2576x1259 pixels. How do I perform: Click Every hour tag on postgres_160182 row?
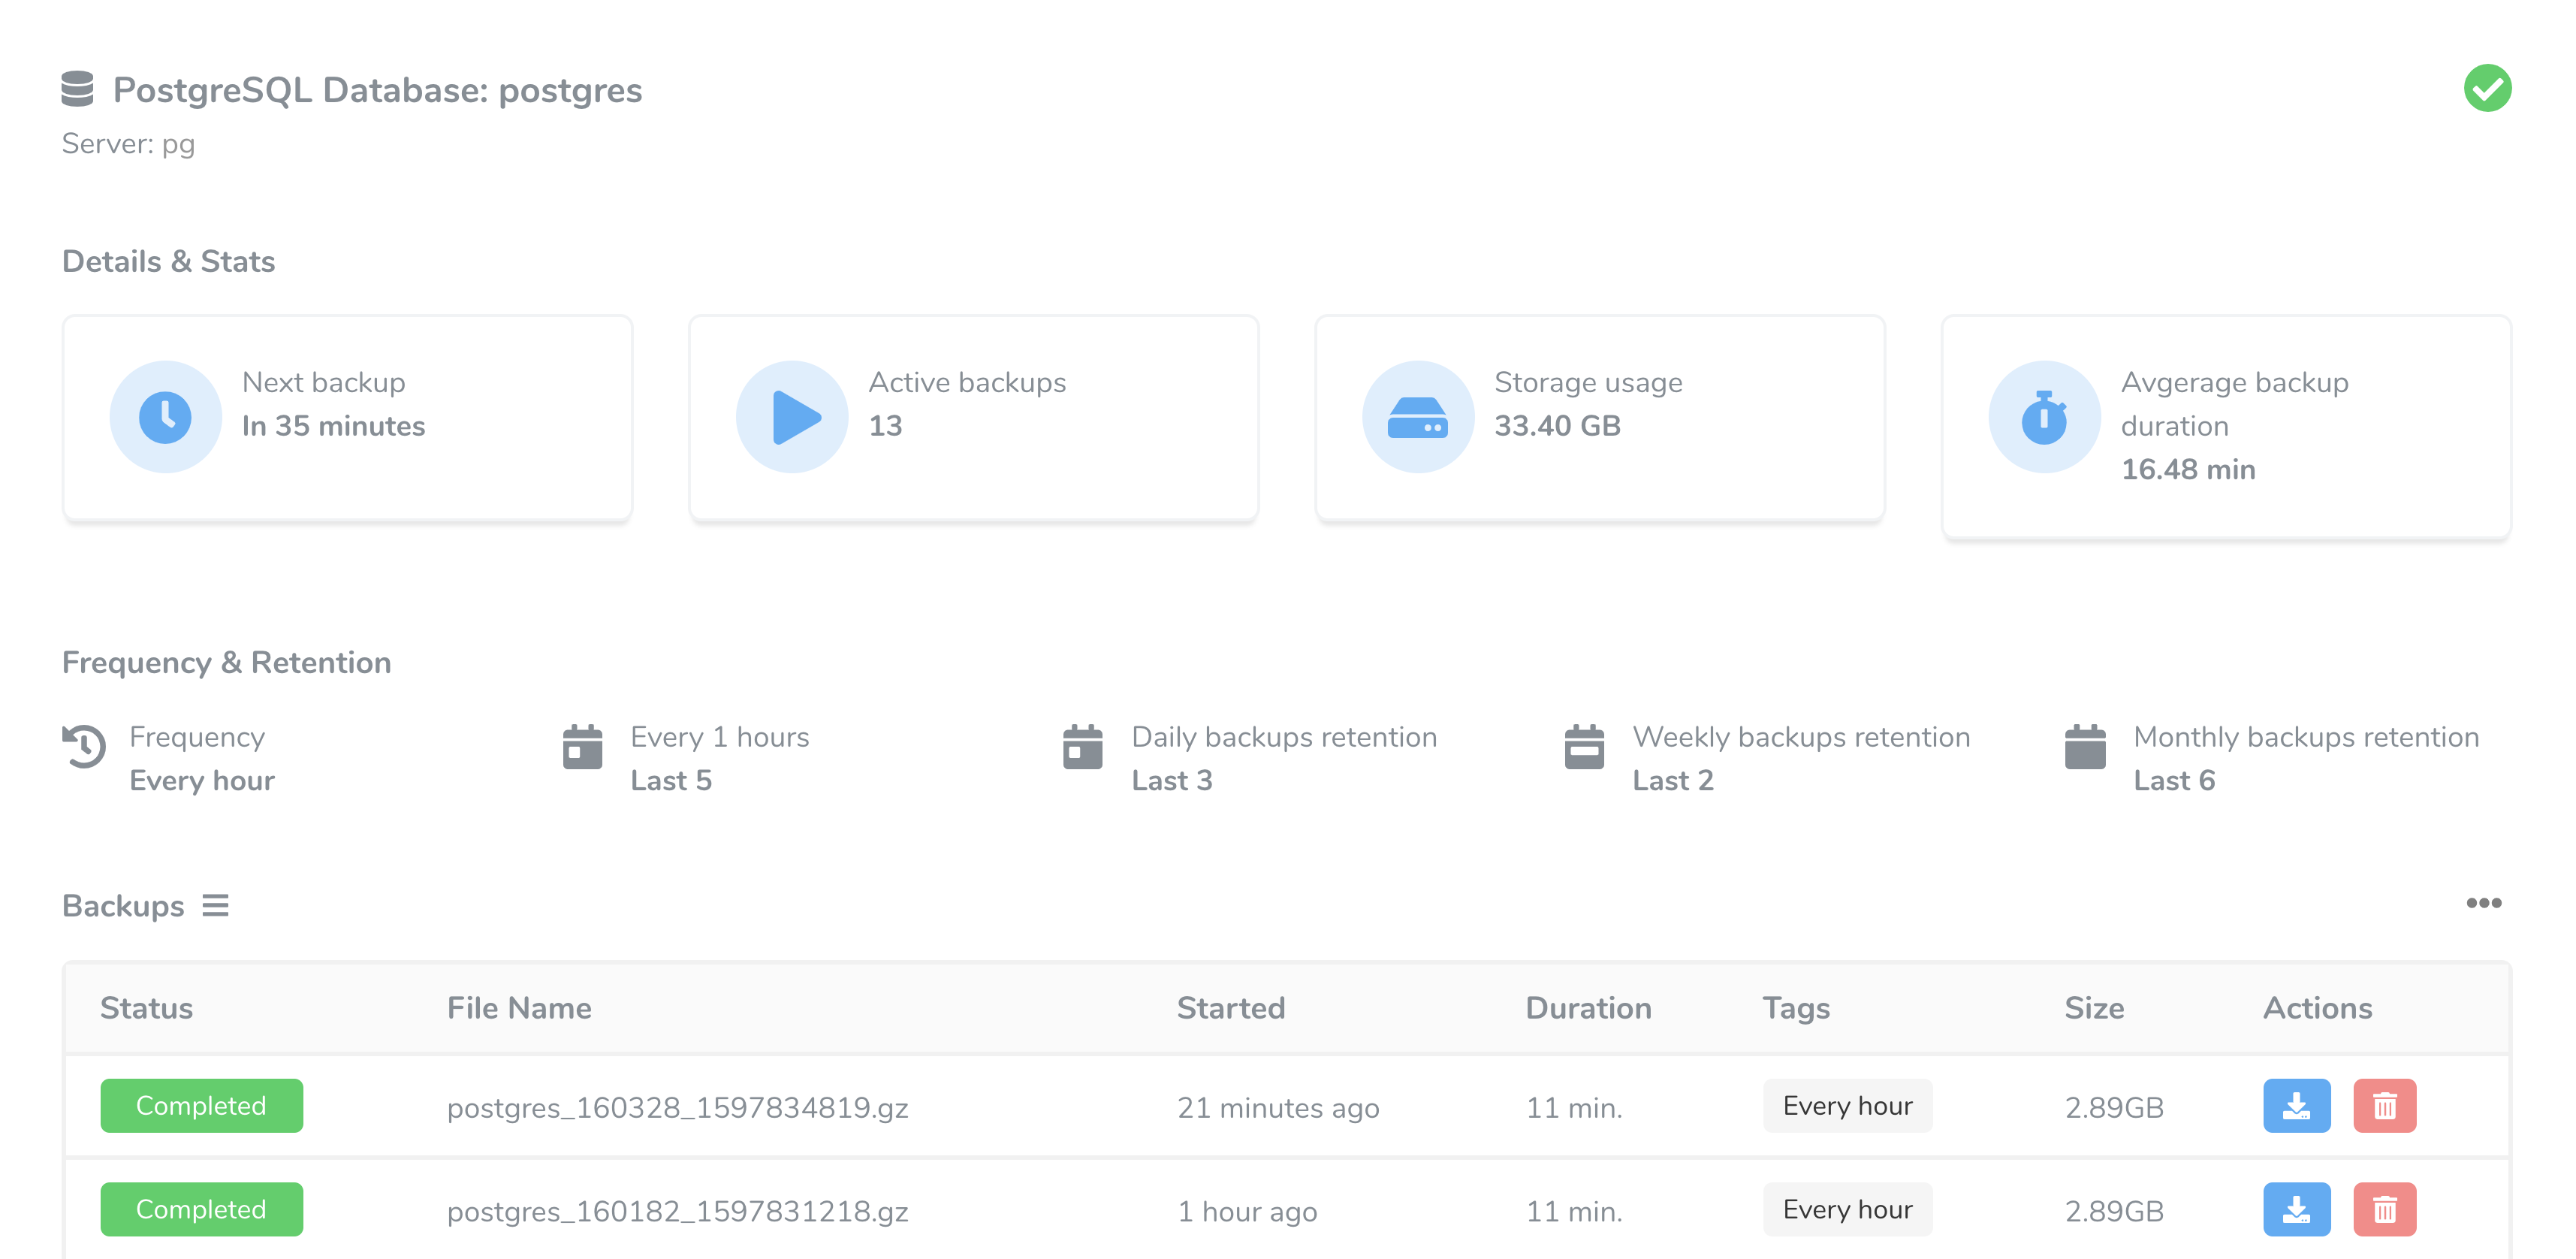tap(1847, 1209)
